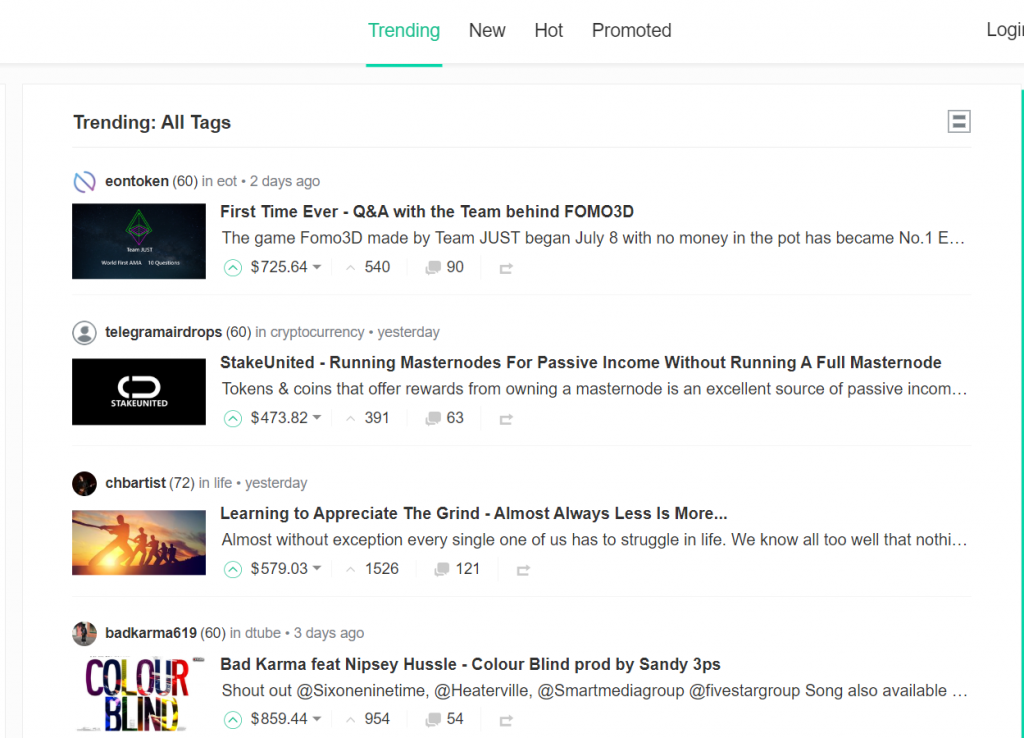Resteem the Appreciate The Grind post
Screen dimensions: 1024x738
523,570
